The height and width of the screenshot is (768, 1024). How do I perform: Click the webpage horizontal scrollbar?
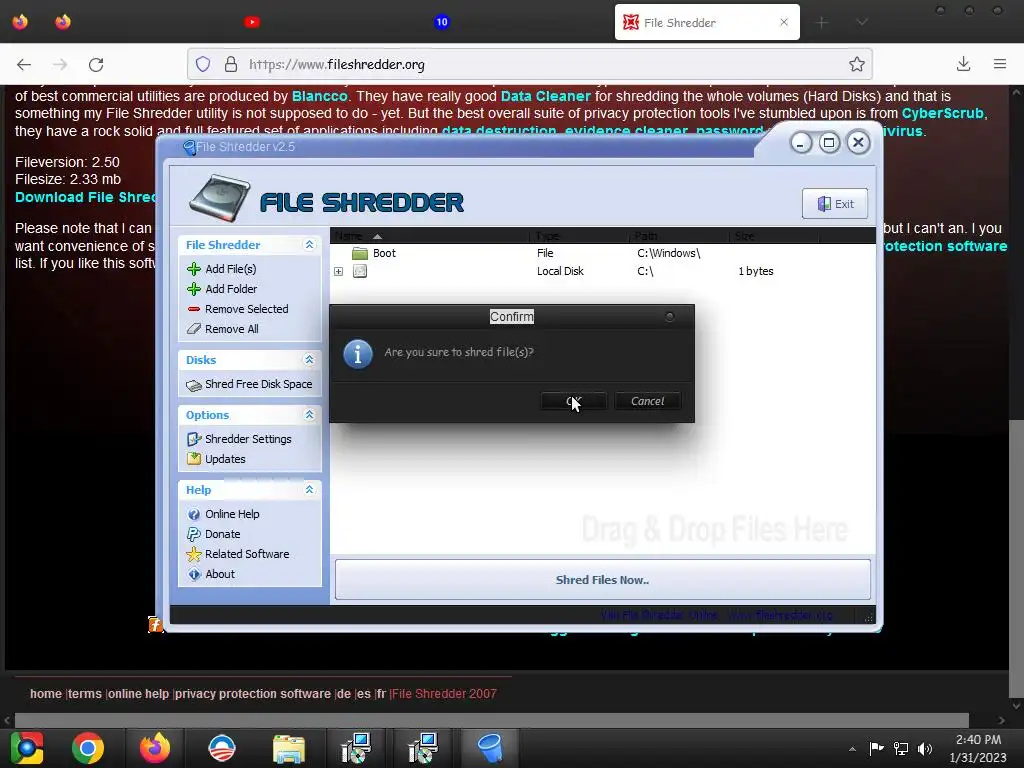pyautogui.click(x=492, y=720)
